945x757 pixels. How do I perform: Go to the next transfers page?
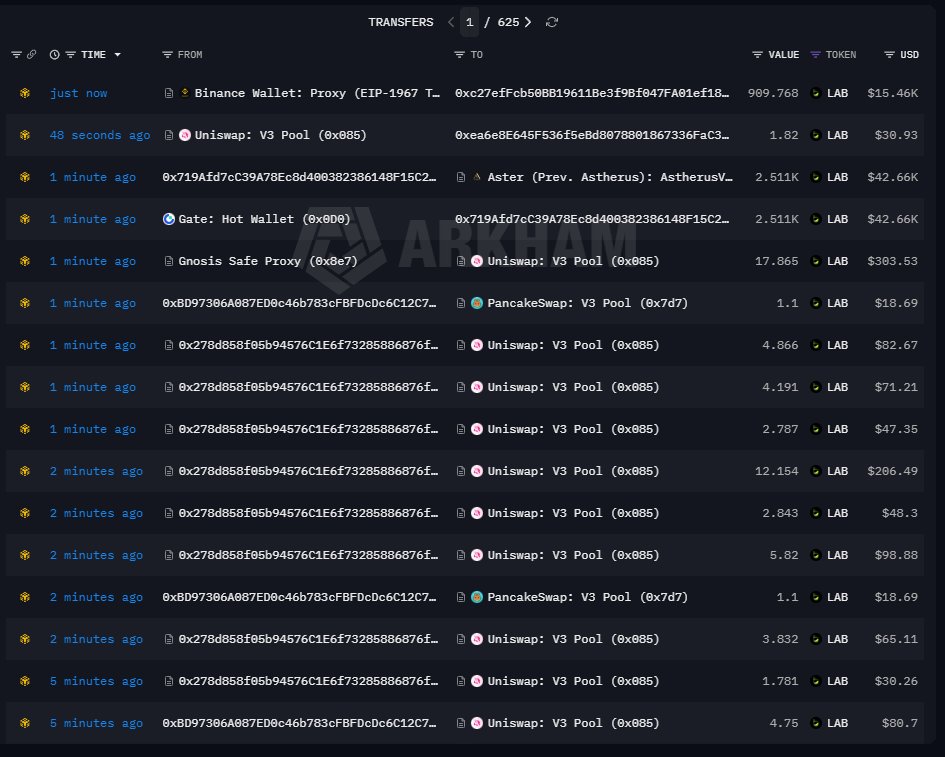(528, 22)
